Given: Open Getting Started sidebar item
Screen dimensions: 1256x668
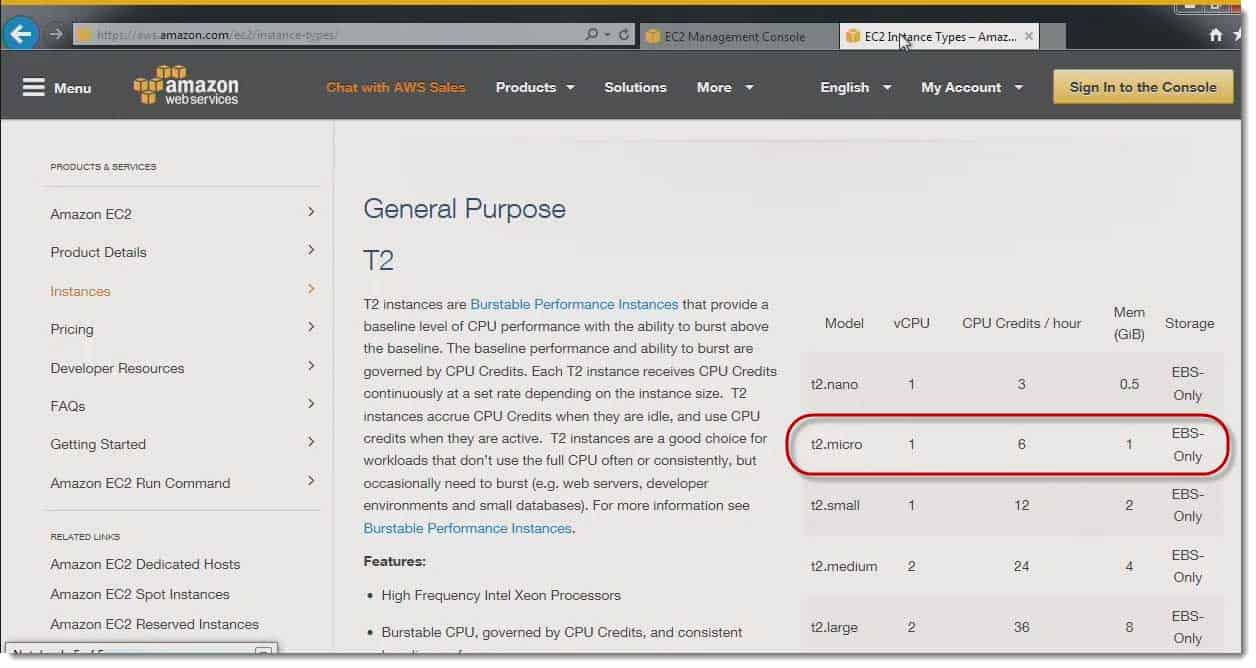Looking at the screenshot, I should [98, 444].
